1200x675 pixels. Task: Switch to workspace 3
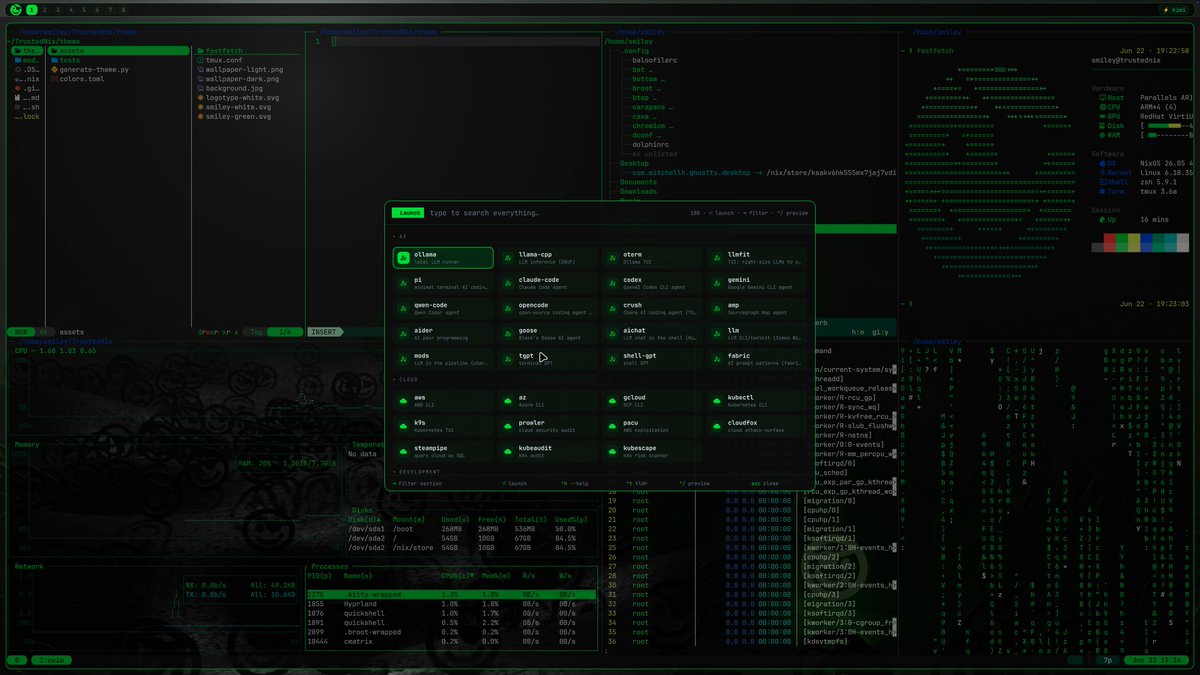tap(56, 9)
